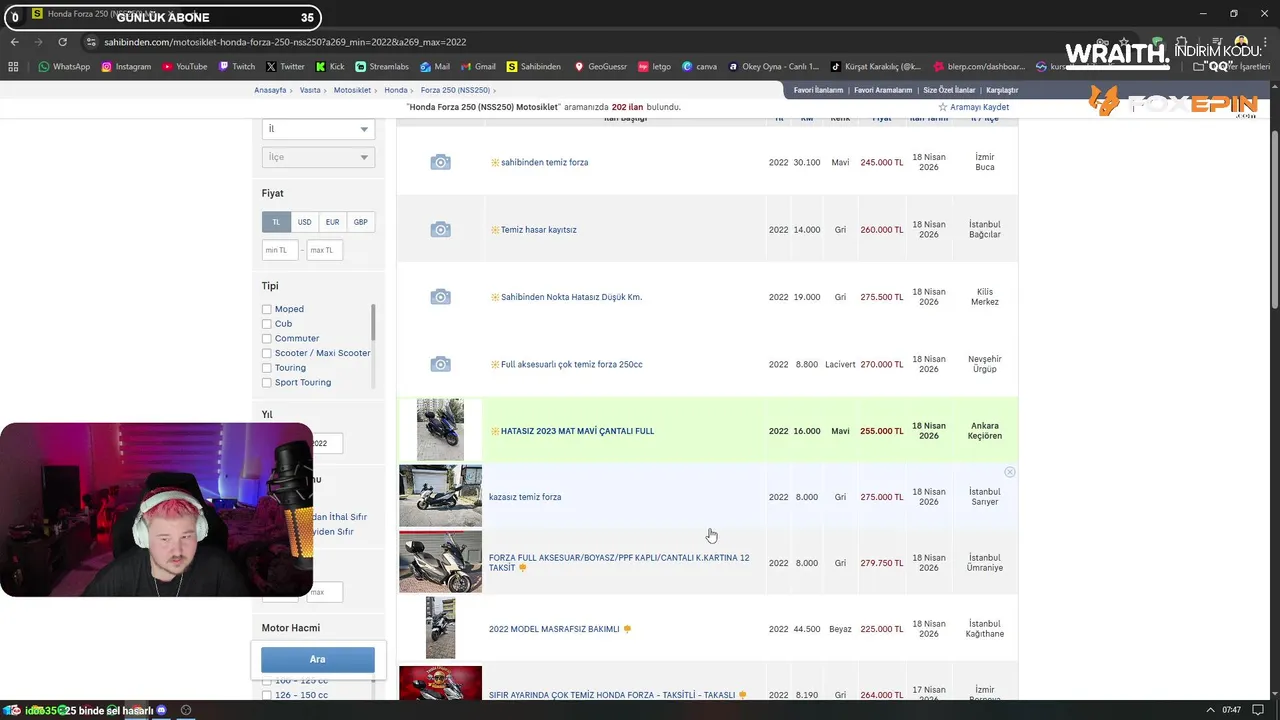
Task: Open thumbnail of kazasız temiz forza listing
Action: (x=440, y=496)
